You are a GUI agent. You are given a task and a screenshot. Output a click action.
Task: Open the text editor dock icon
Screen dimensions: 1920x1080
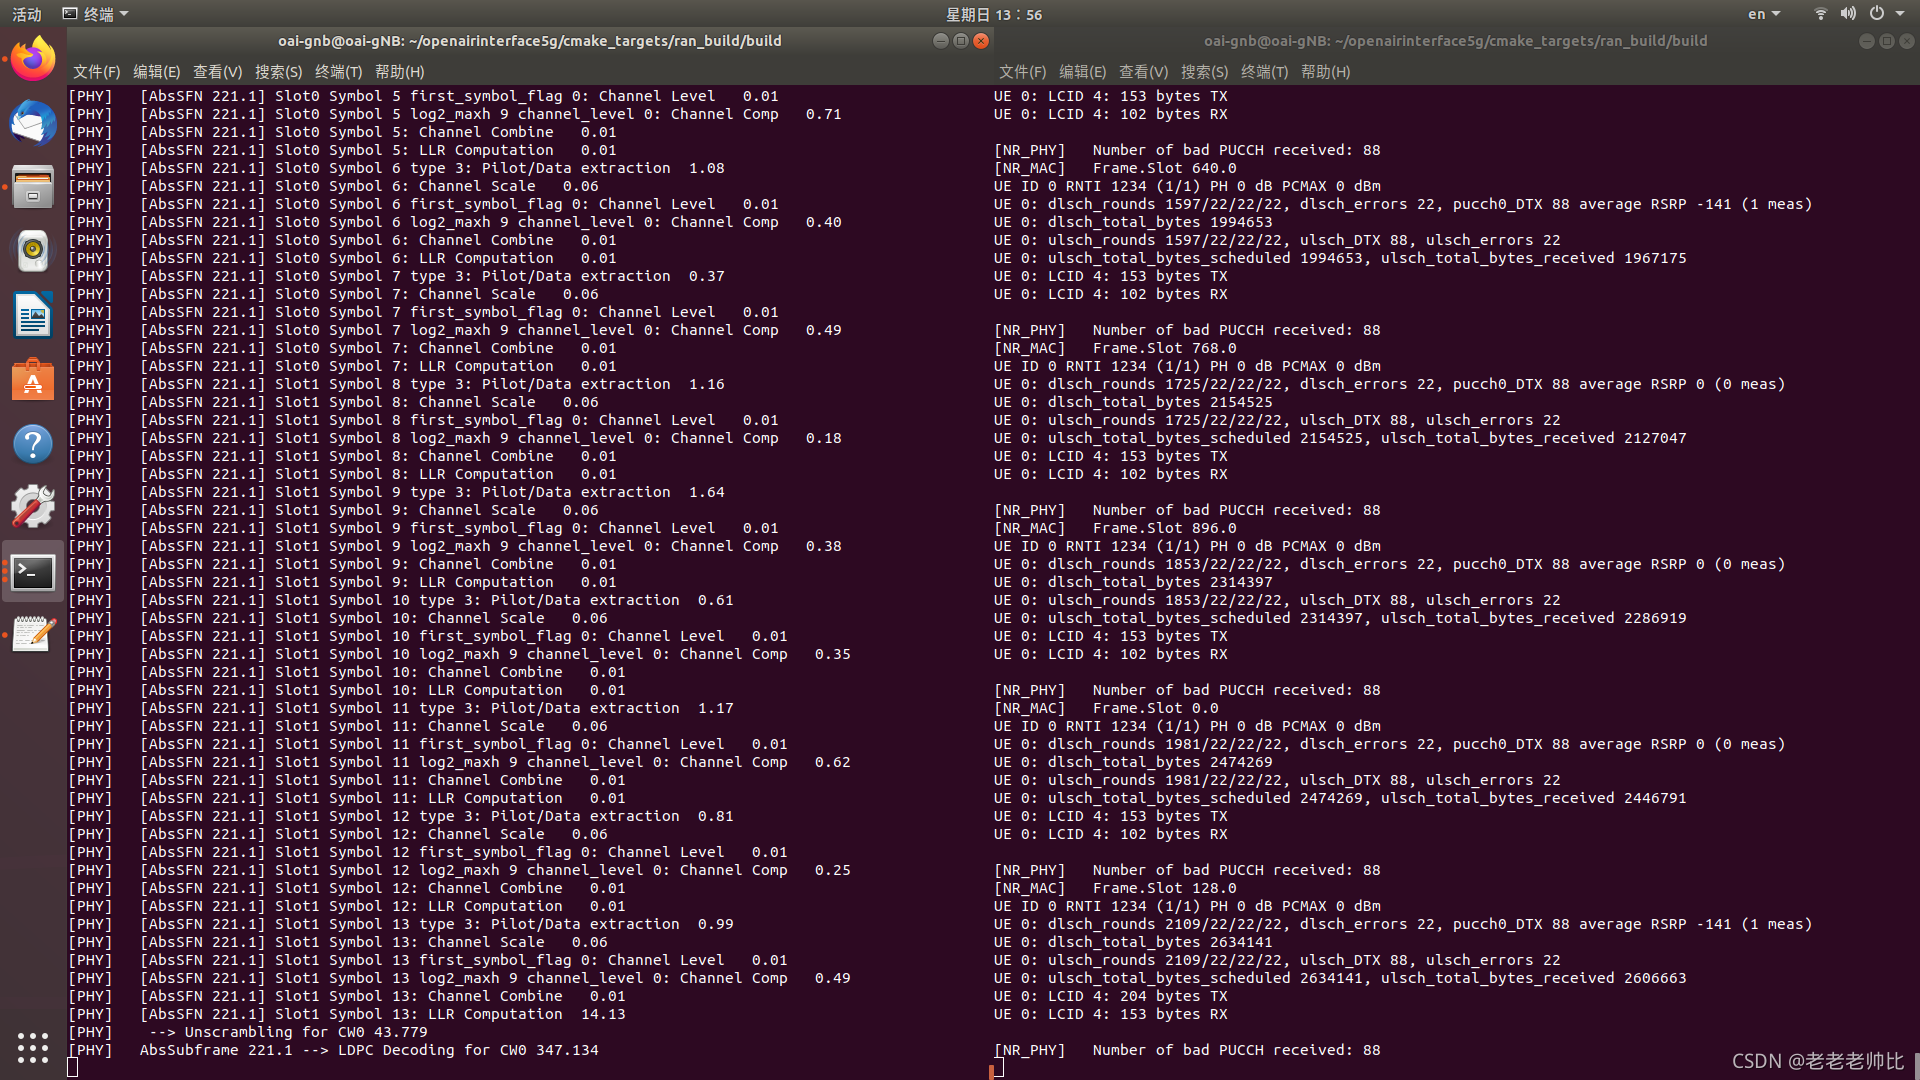pyautogui.click(x=33, y=634)
